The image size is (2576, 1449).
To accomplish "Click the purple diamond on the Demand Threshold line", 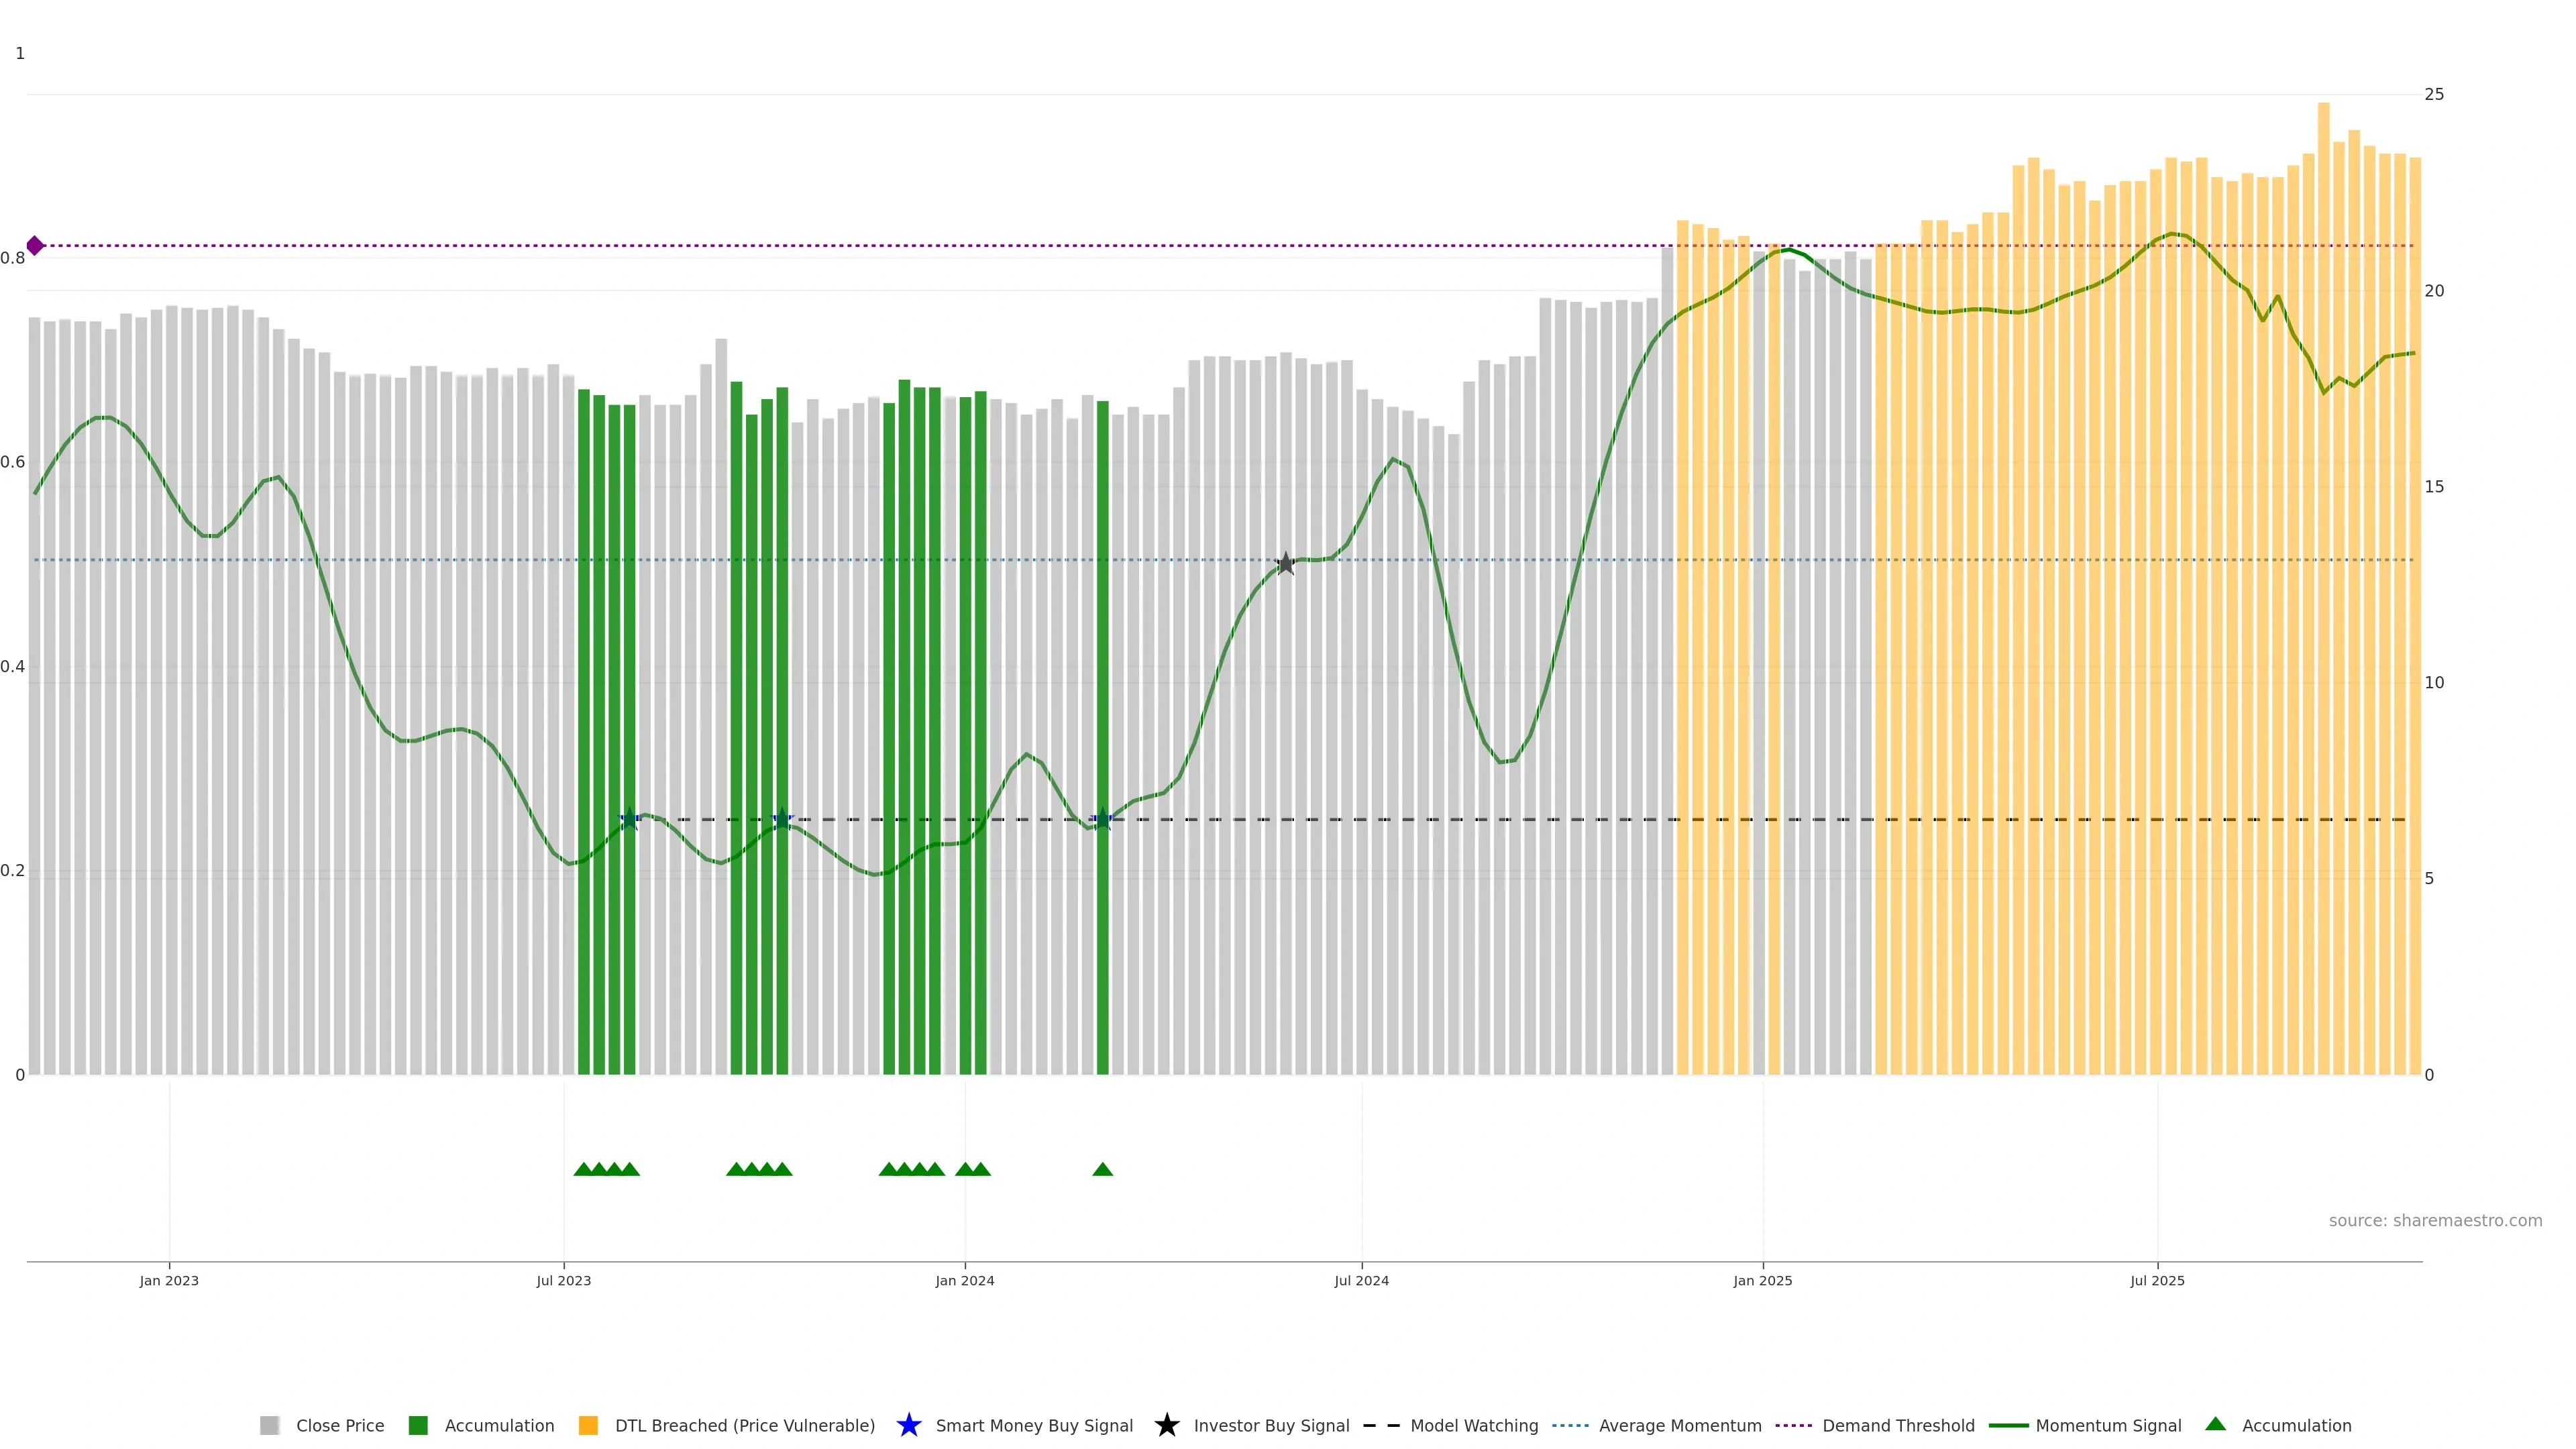I will tap(35, 245).
